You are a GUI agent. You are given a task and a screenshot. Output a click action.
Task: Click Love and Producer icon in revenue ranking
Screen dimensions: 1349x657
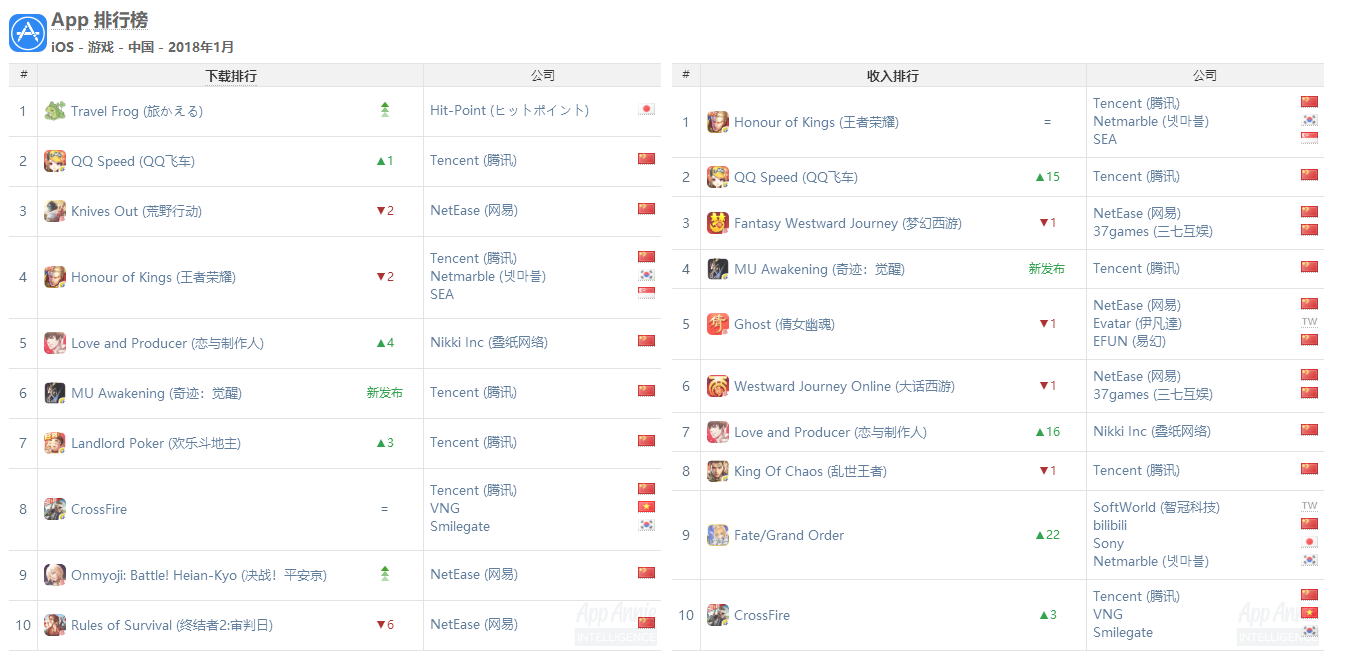point(718,432)
